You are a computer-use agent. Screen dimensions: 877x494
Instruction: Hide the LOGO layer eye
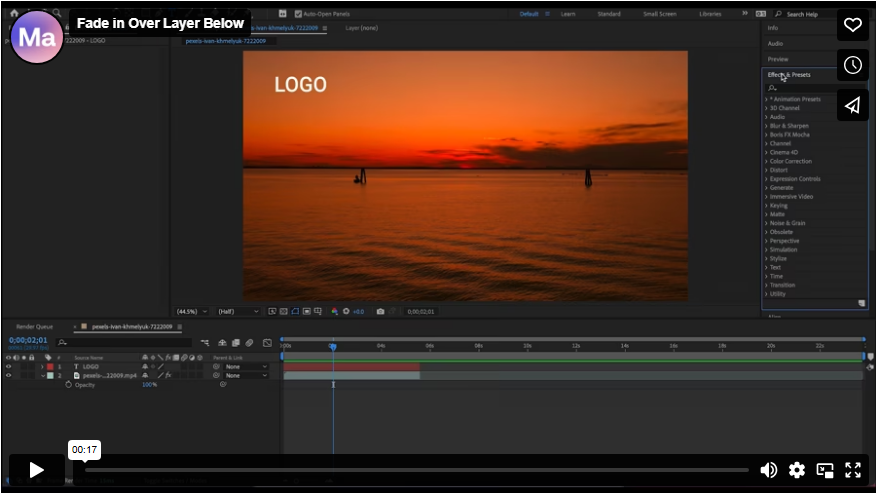click(x=8, y=367)
